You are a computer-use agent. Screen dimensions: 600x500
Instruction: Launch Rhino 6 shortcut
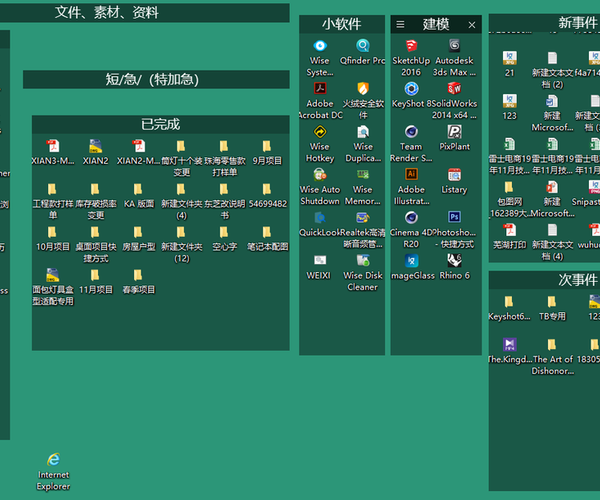coord(454,261)
